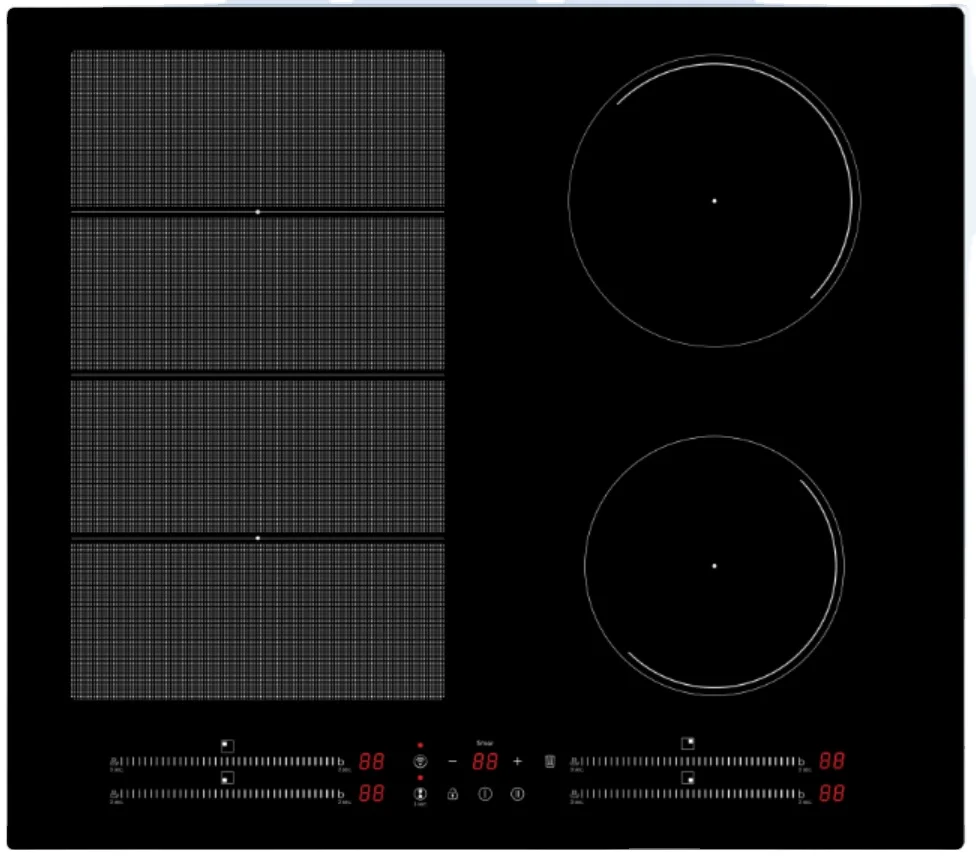Image resolution: width=976 pixels, height=857 pixels.
Task: Tap the timer minus key
Action: (453, 761)
